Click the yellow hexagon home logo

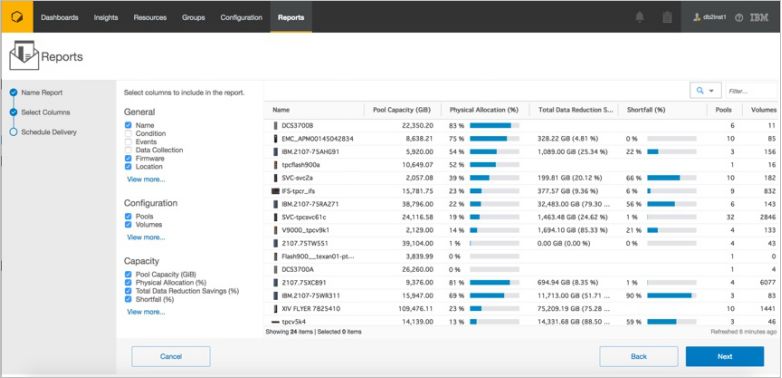pos(17,17)
